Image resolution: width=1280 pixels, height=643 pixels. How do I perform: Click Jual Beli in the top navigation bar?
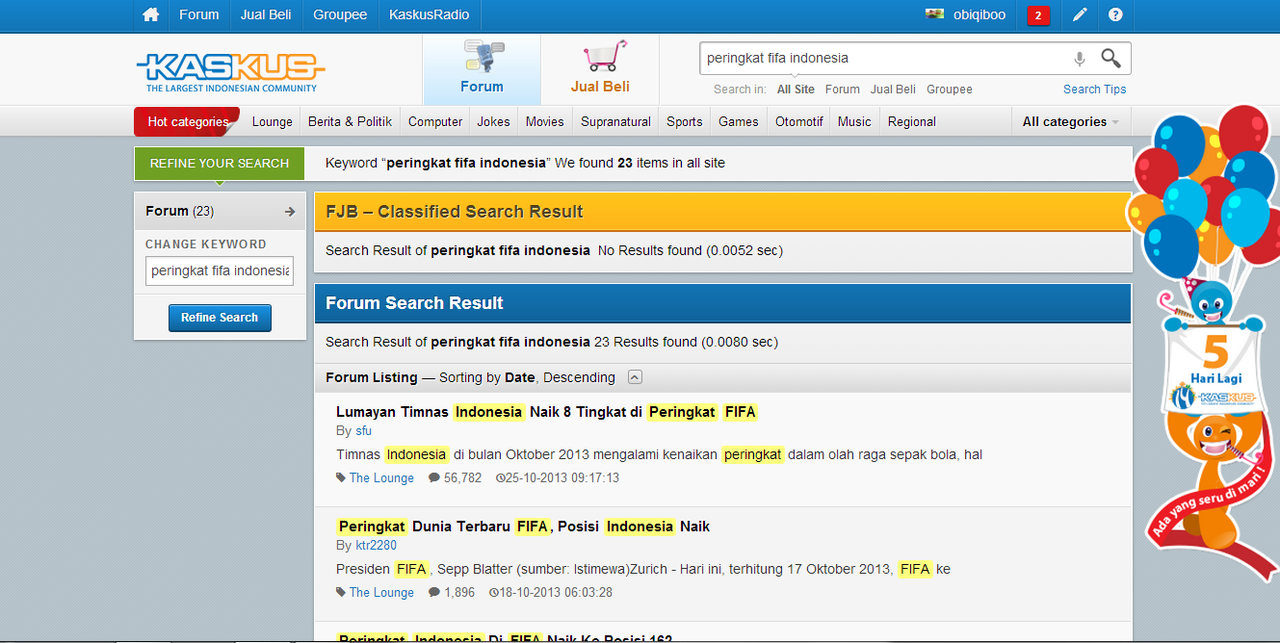coord(266,15)
